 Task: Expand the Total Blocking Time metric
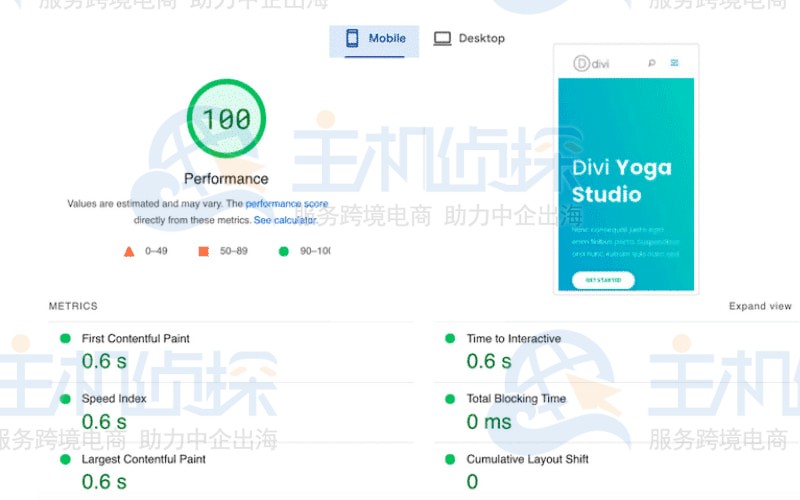pyautogui.click(x=515, y=399)
